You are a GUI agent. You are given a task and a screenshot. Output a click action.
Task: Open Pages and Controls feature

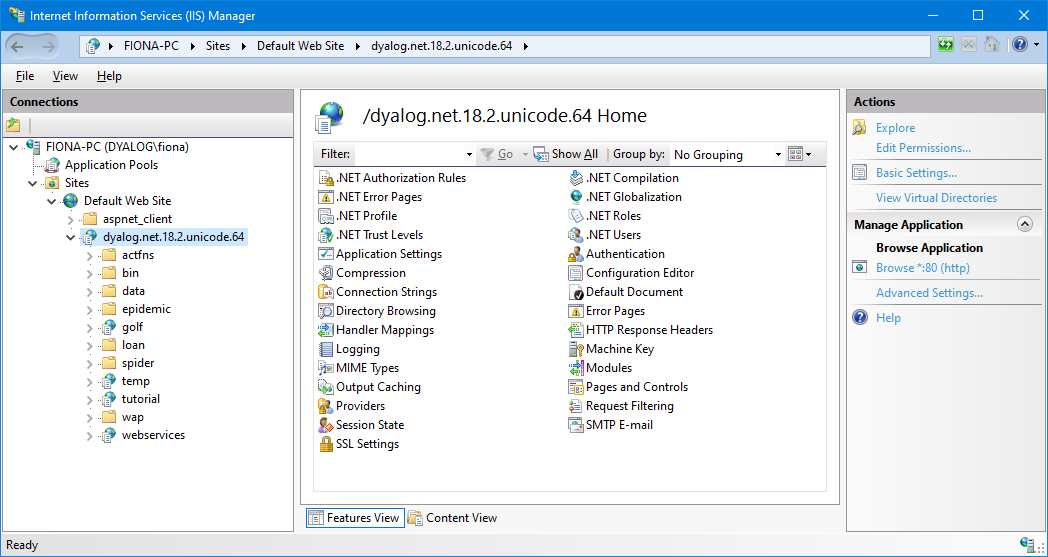click(x=628, y=386)
